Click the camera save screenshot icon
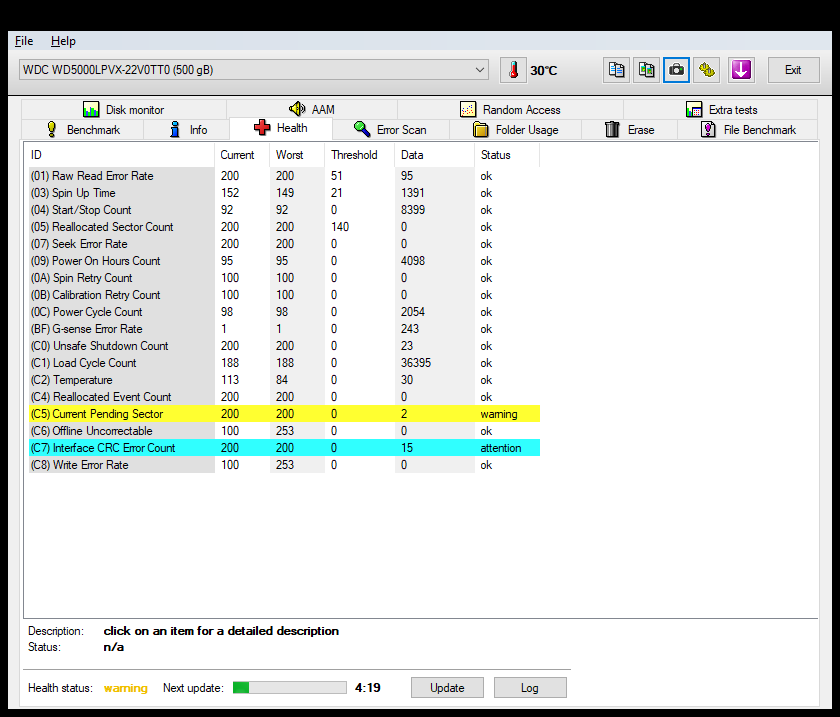This screenshot has height=717, width=840. pos(677,70)
